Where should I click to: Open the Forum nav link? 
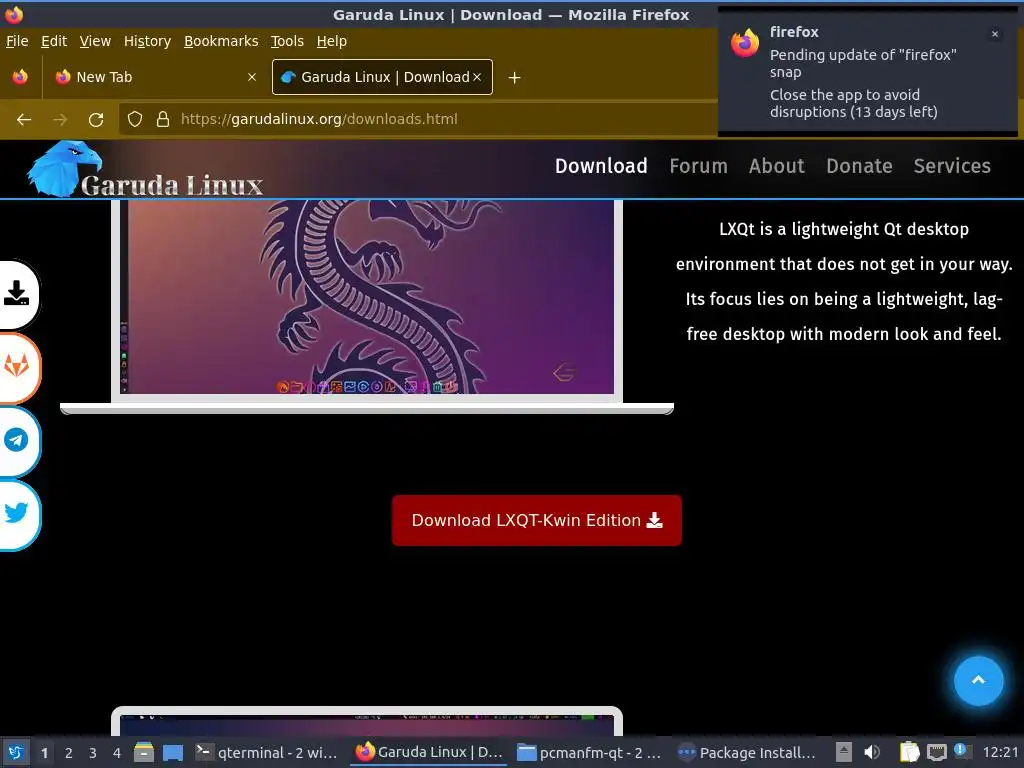pos(698,166)
